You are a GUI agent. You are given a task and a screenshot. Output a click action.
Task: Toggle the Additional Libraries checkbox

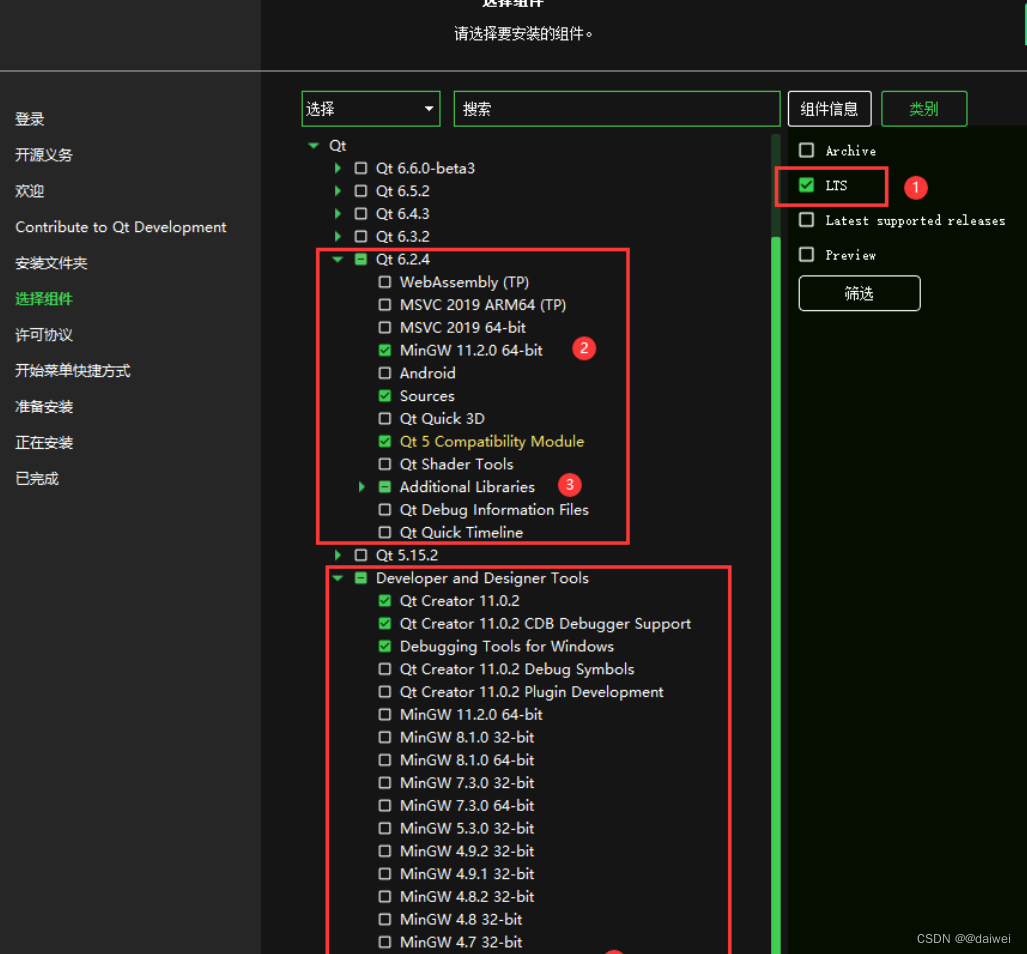coord(385,487)
